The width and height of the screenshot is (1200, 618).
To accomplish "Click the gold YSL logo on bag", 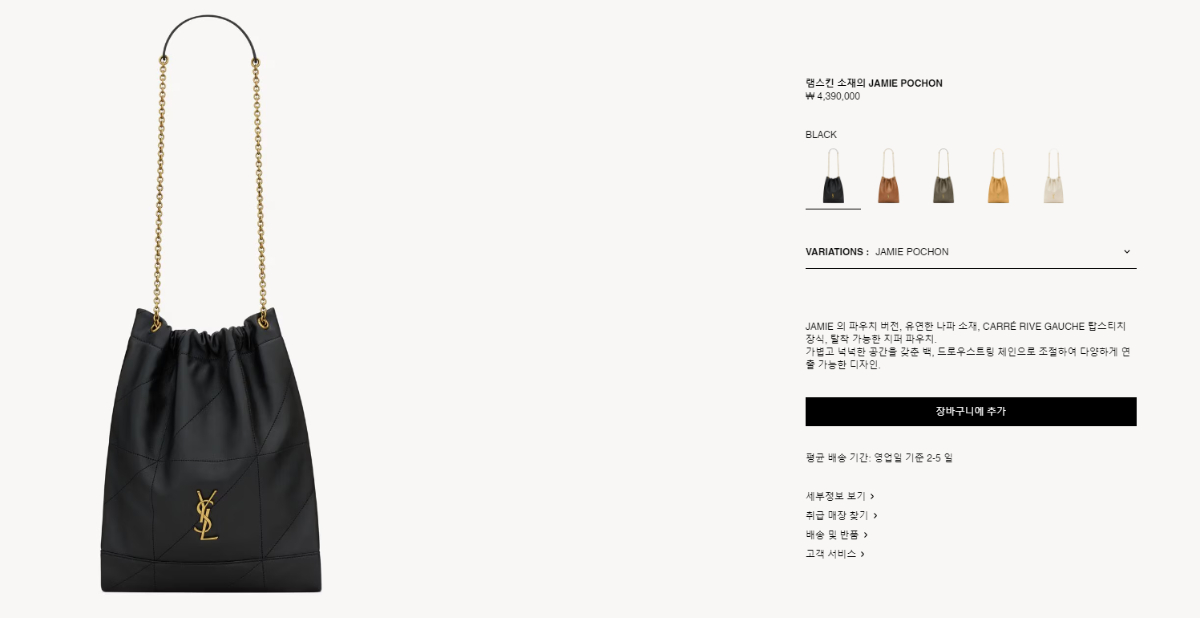I will [207, 515].
